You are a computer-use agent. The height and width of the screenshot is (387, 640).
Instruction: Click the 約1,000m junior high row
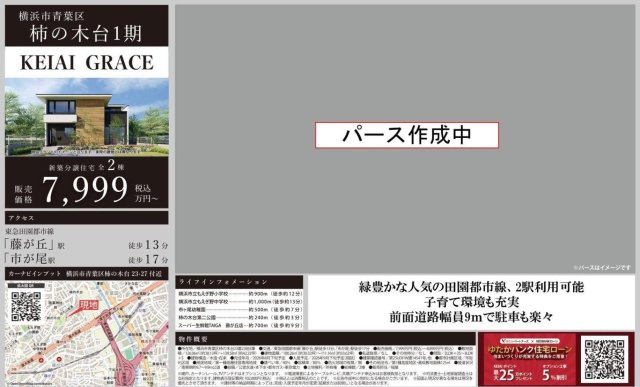(x=240, y=302)
